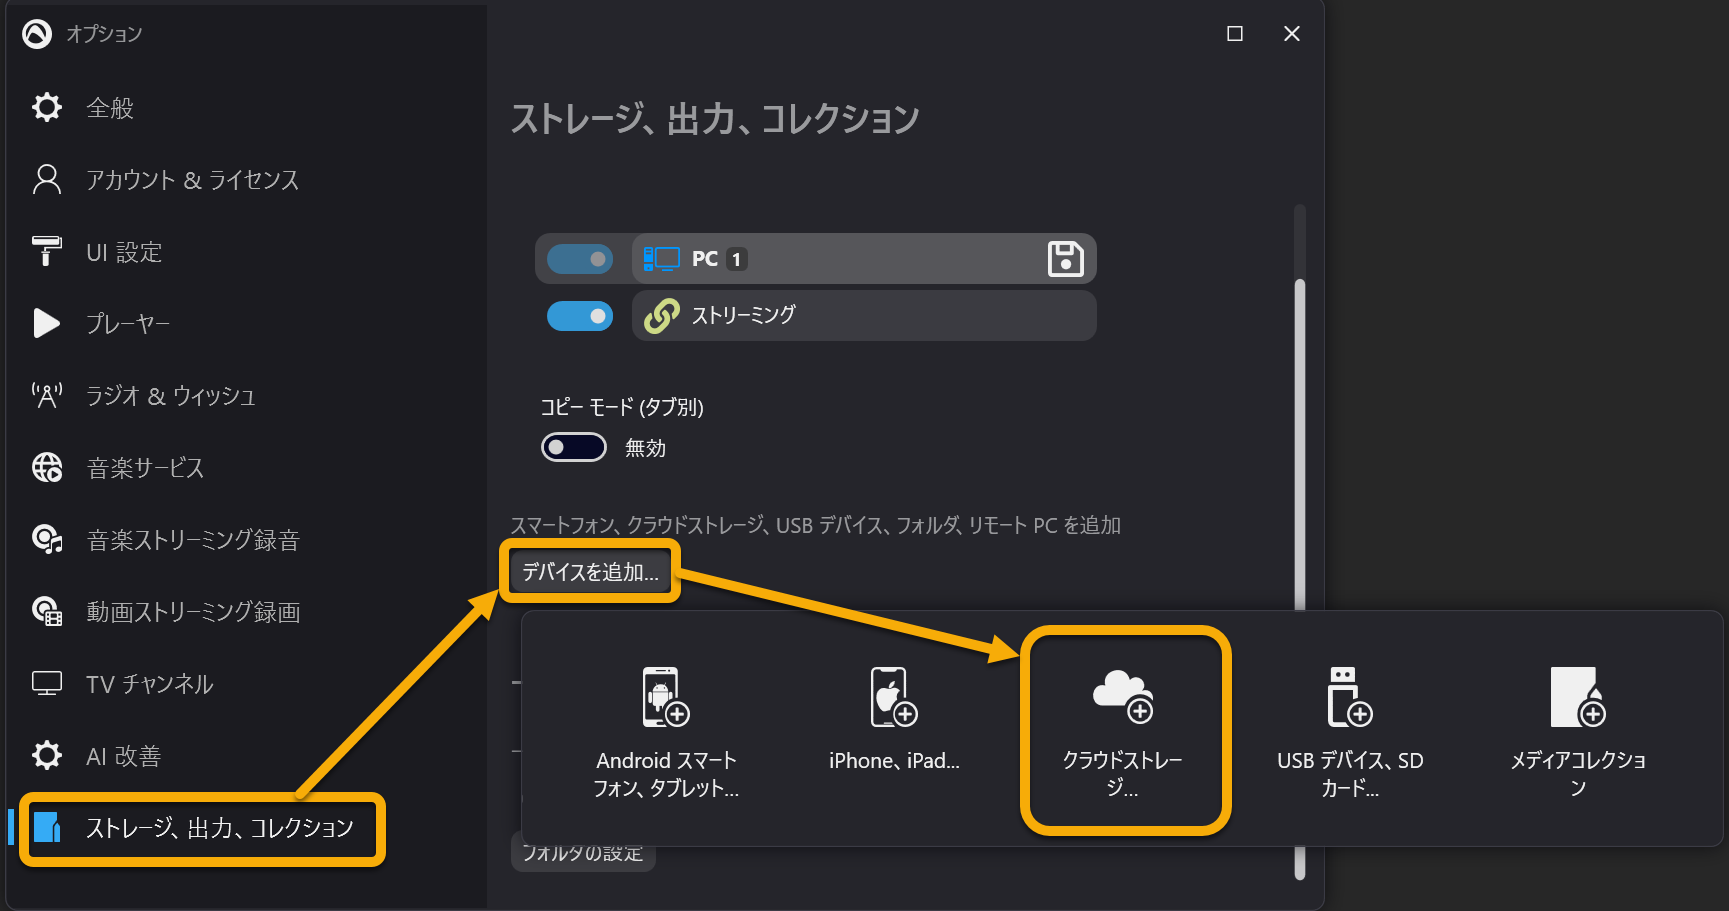Click the vertical scrollbar thumb
Viewport: 1729px width, 911px height.
coord(1300,445)
